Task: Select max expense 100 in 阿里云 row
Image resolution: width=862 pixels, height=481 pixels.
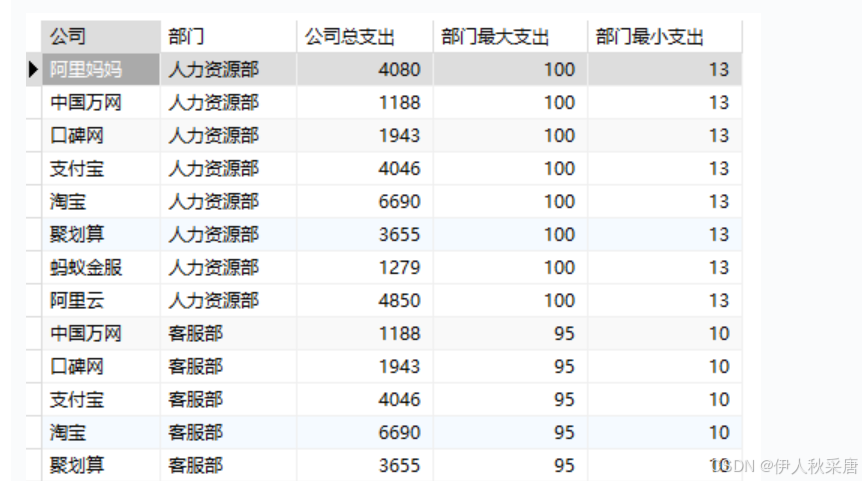Action: 510,301
